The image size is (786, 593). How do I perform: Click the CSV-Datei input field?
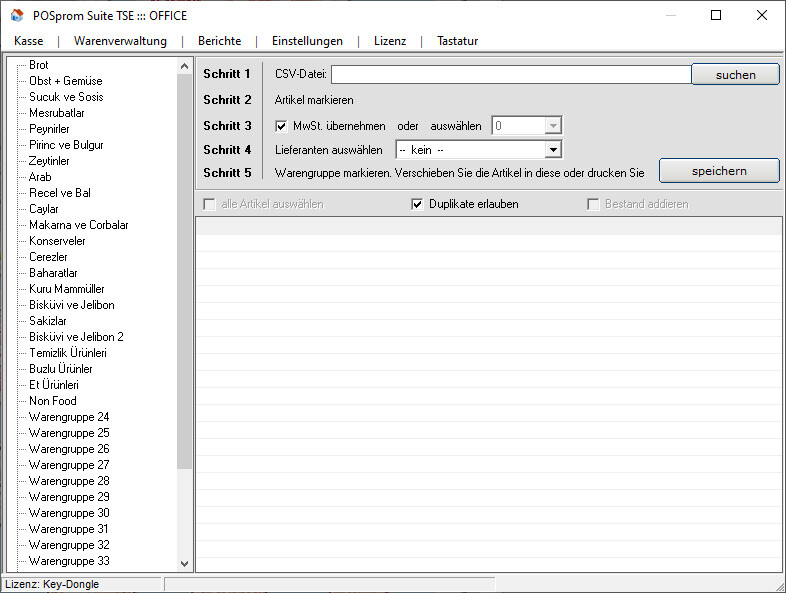pyautogui.click(x=510, y=74)
